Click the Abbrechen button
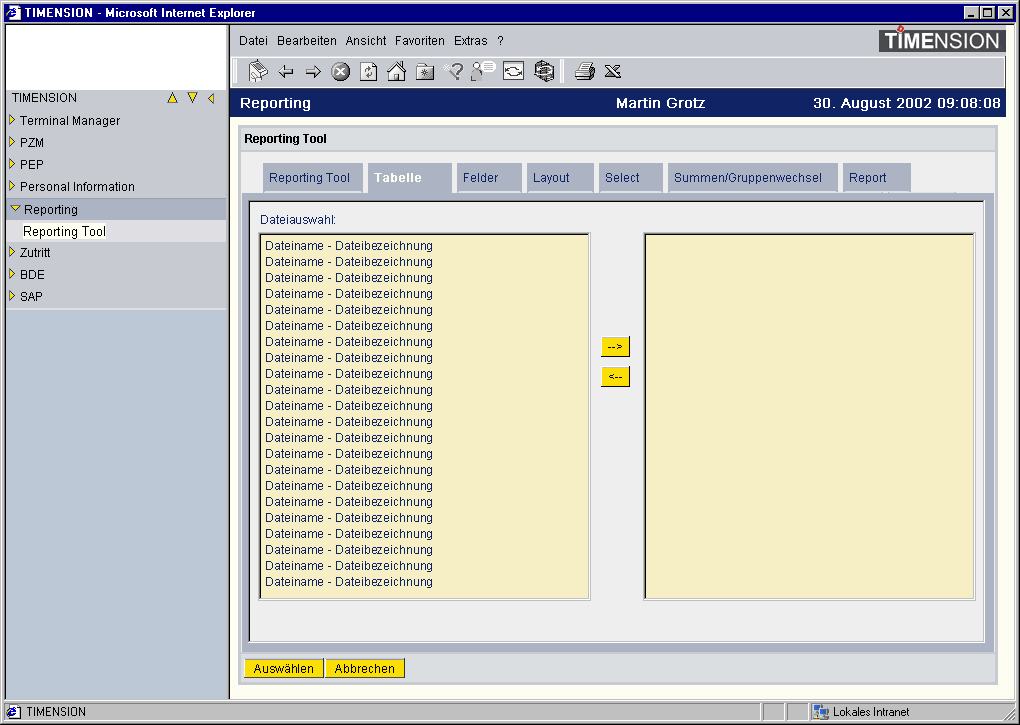Viewport: 1020px width, 725px height. pyautogui.click(x=364, y=669)
